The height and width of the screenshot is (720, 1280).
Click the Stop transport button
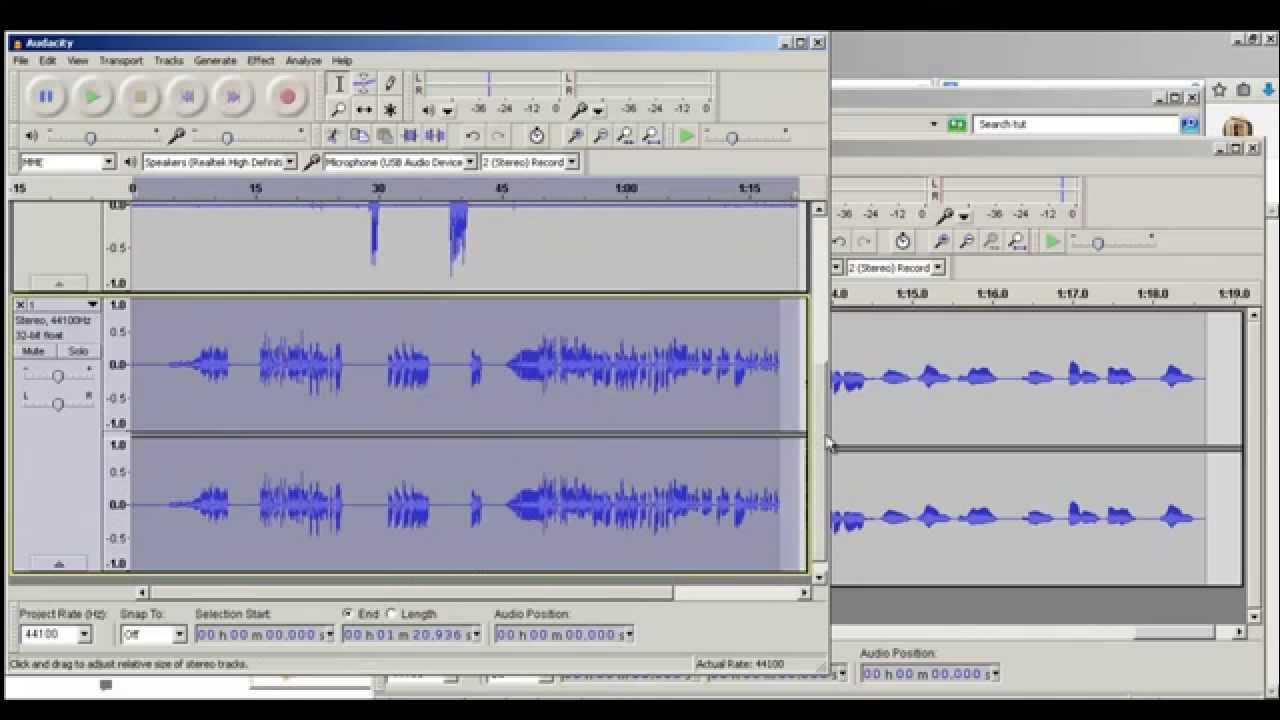pyautogui.click(x=140, y=96)
